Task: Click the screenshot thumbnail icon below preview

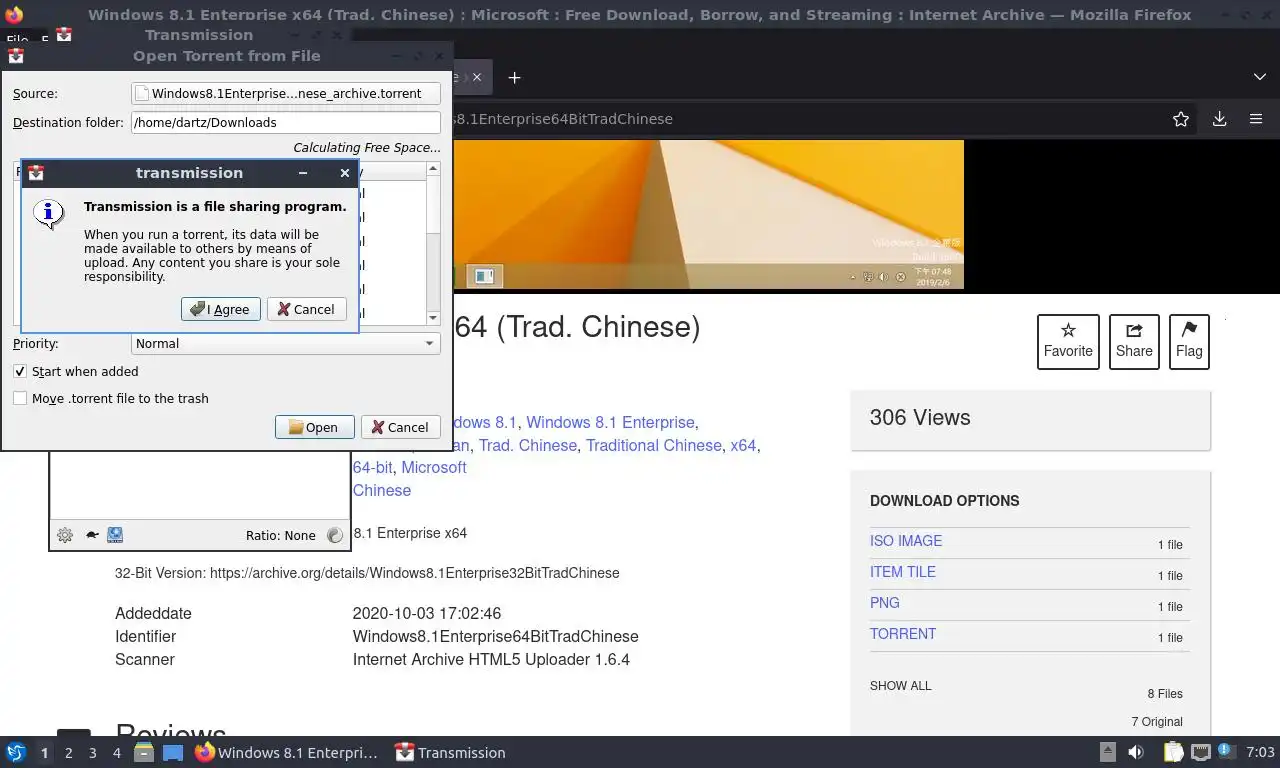Action: pyautogui.click(x=484, y=275)
